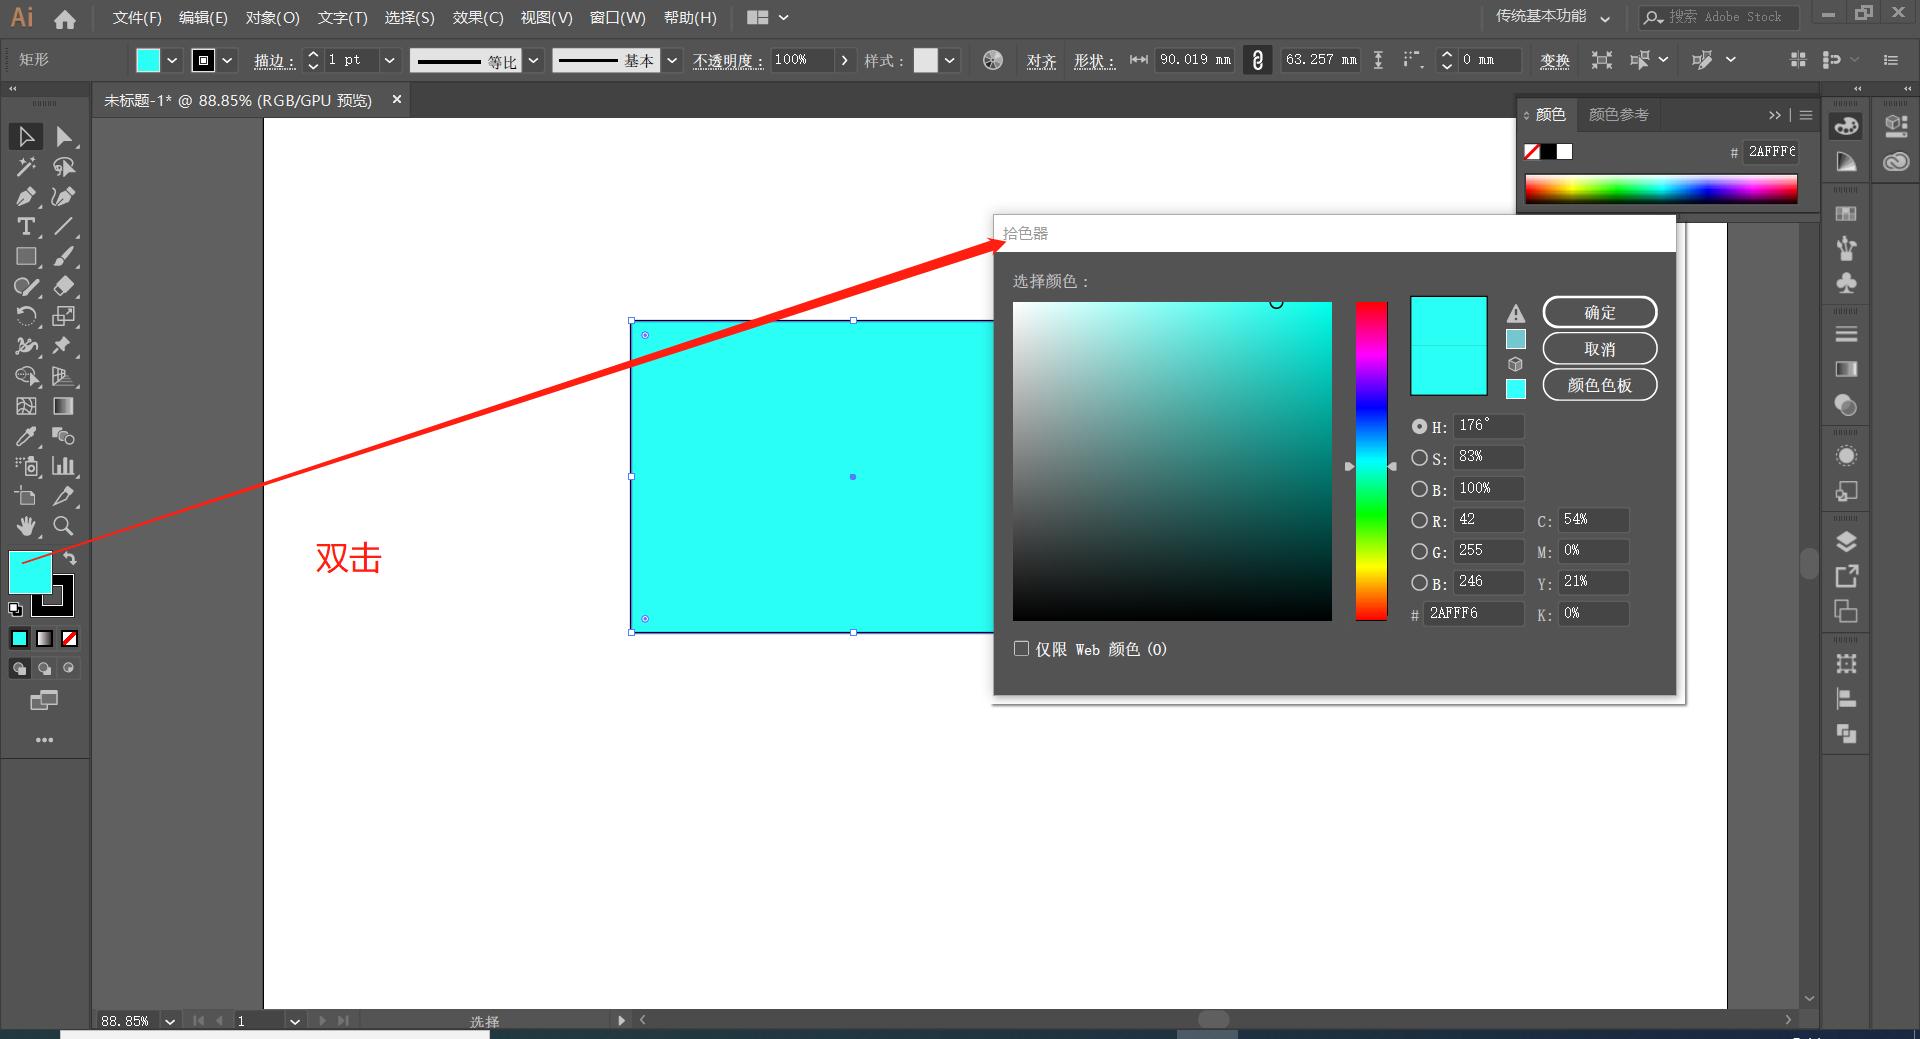Activate the Type tool
Screen dimensions: 1920x1039
pyautogui.click(x=26, y=226)
